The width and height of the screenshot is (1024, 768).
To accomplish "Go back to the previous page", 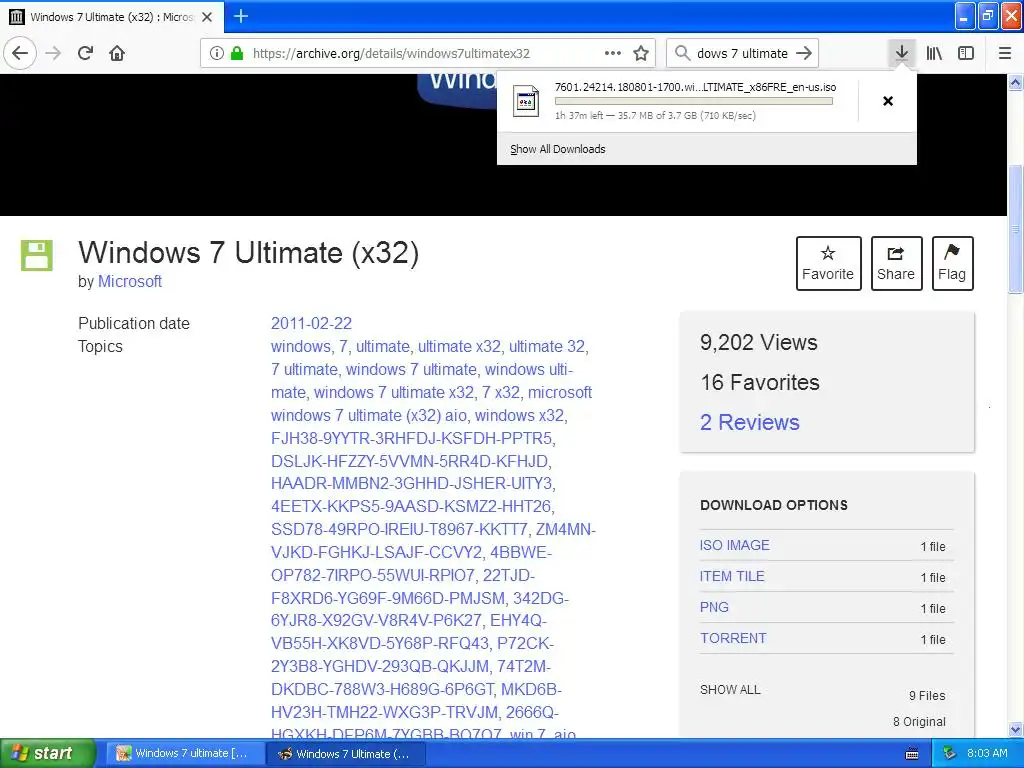I will 20,53.
